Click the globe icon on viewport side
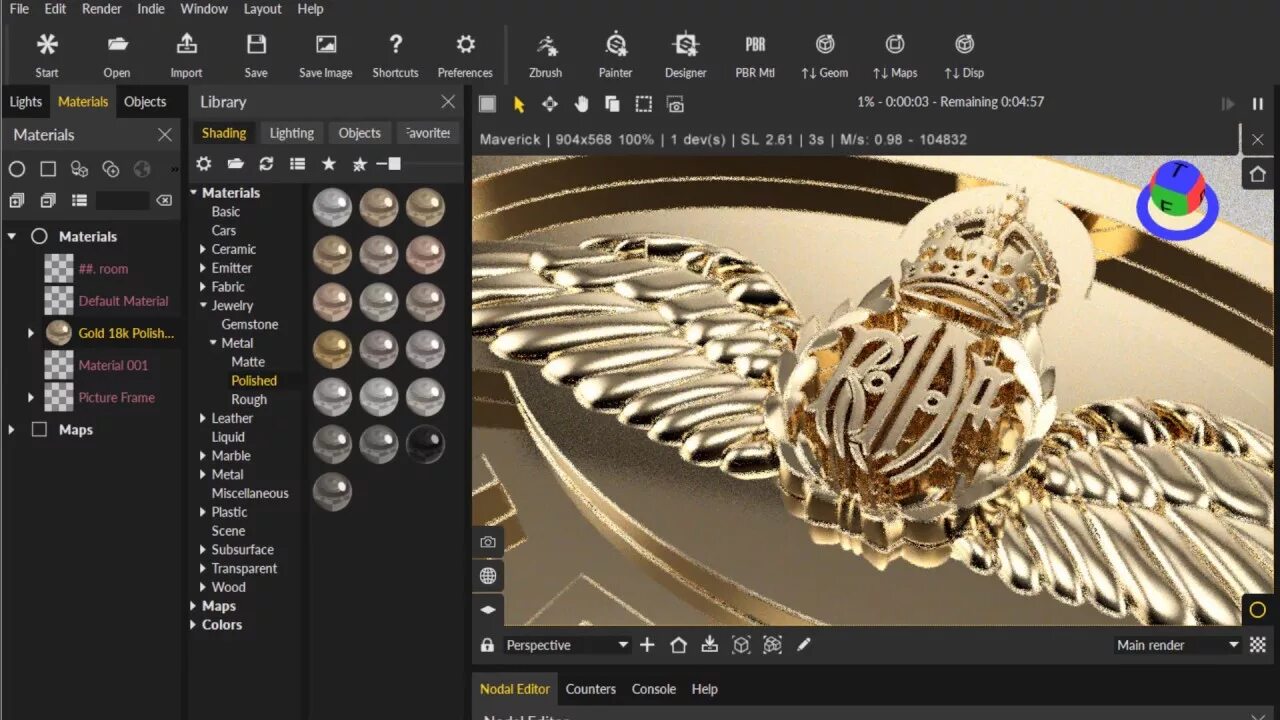The height and width of the screenshot is (720, 1280). click(x=488, y=576)
